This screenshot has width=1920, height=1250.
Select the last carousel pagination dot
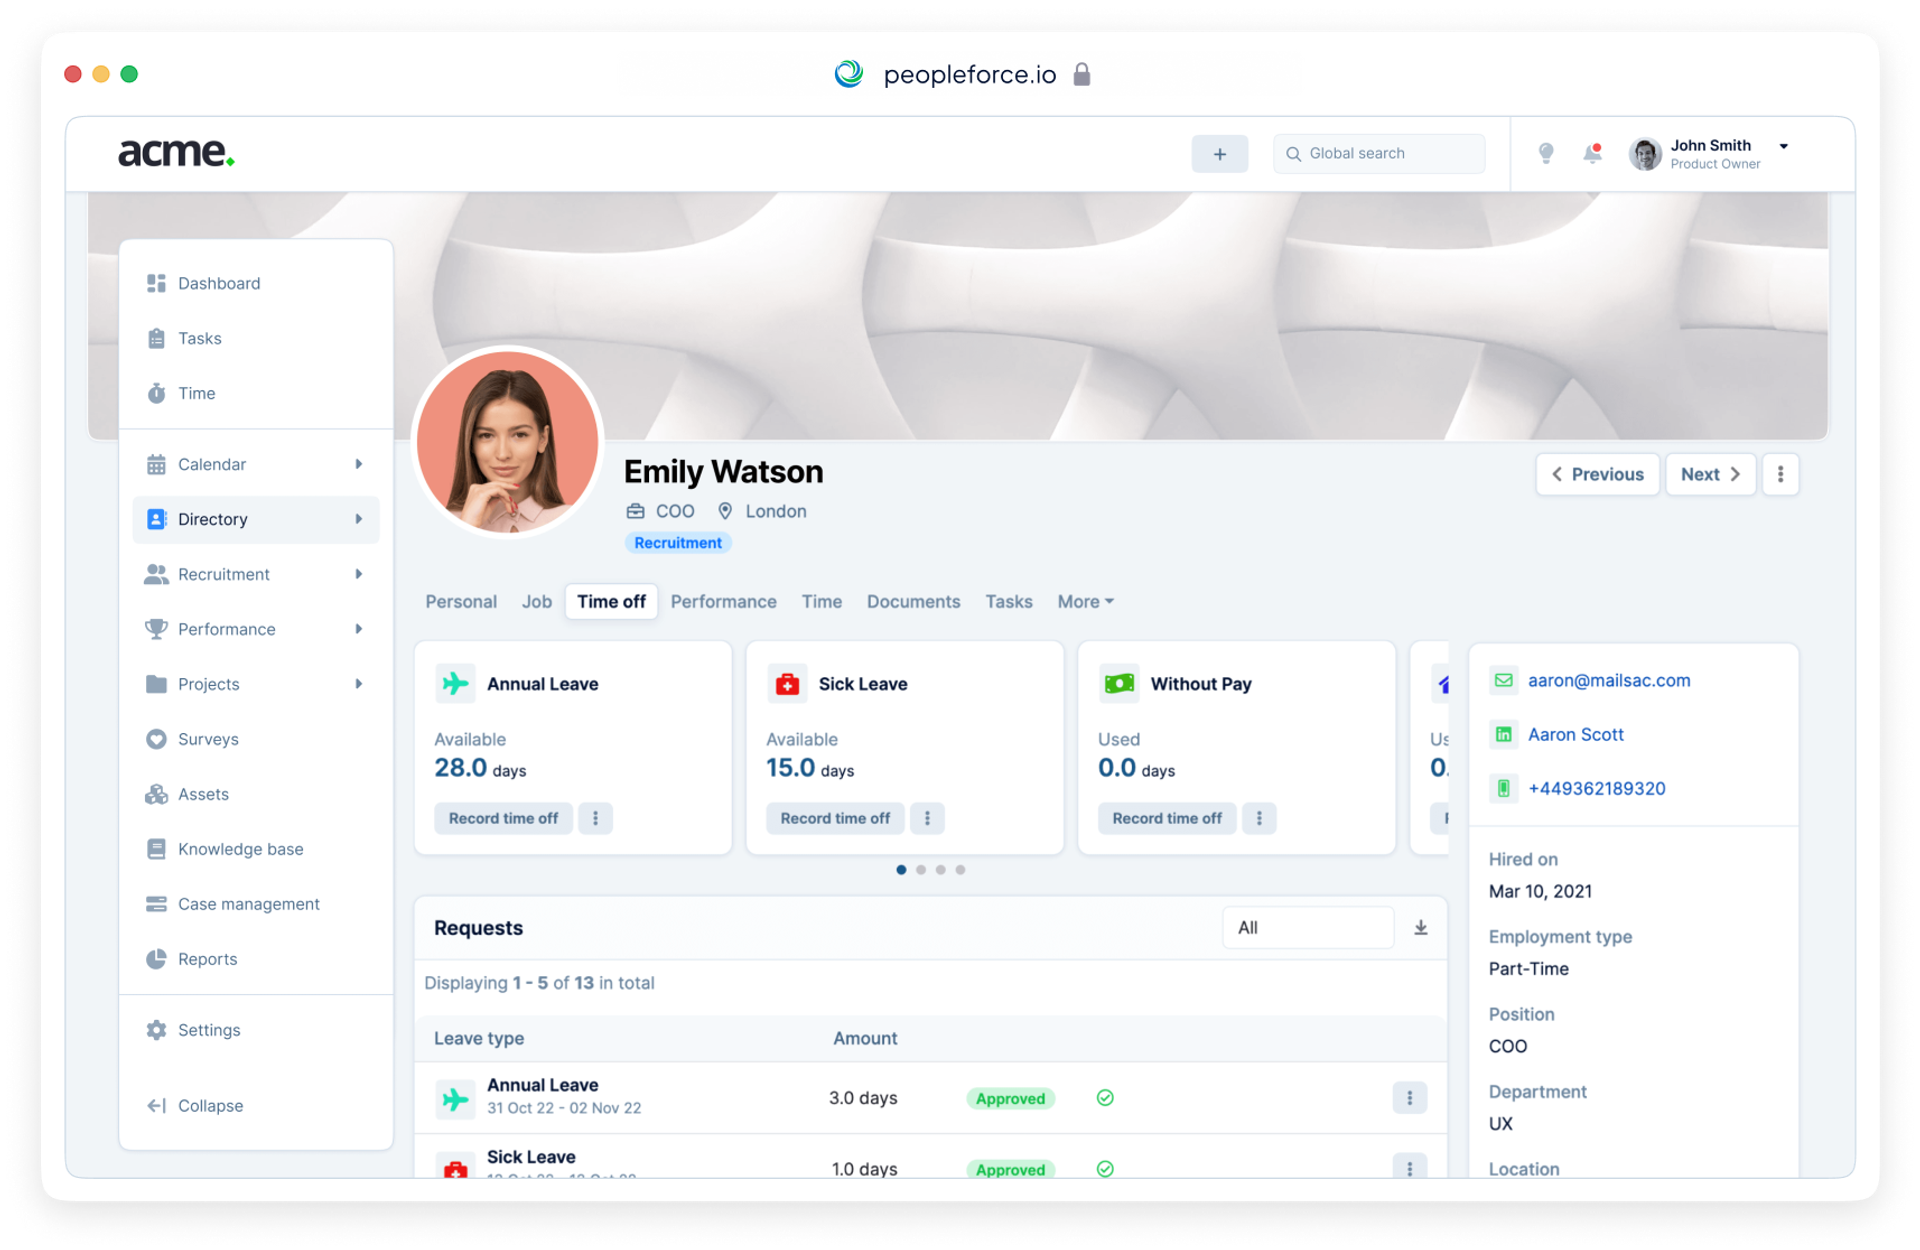pos(960,870)
